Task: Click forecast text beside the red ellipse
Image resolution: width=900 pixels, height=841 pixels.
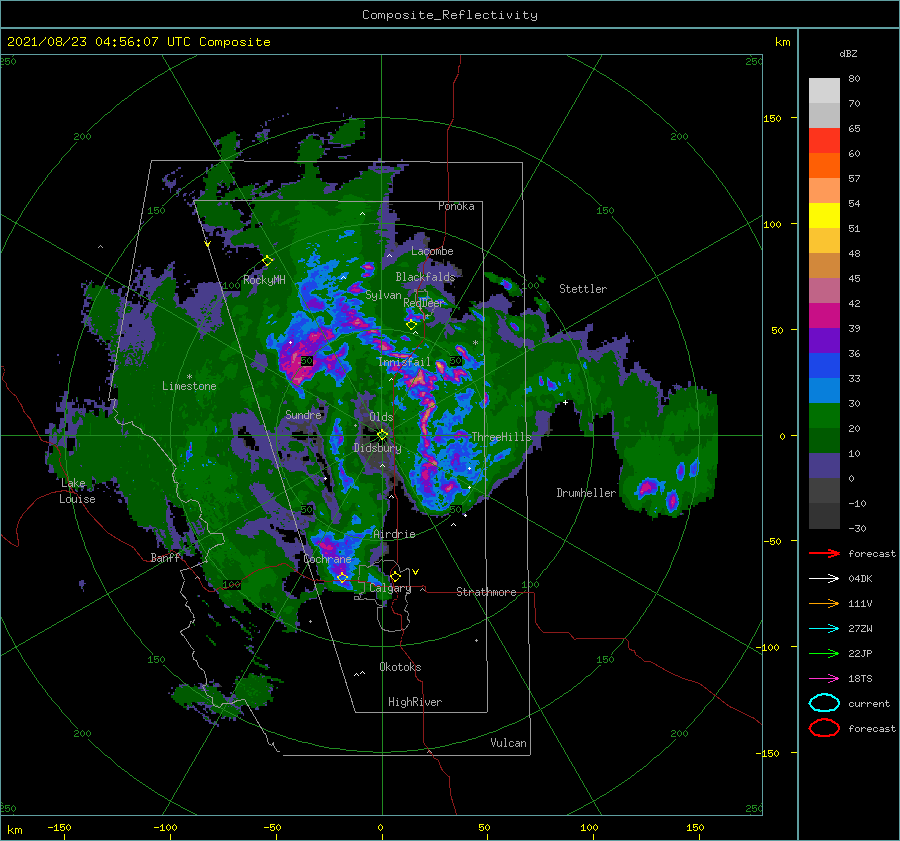Action: 872,728
